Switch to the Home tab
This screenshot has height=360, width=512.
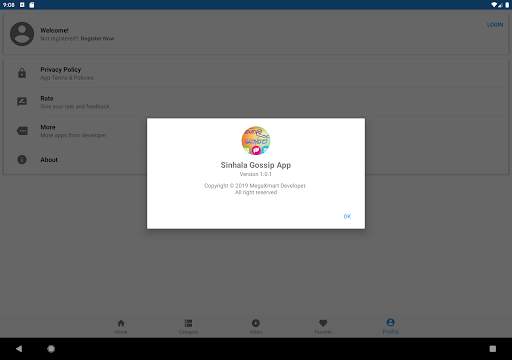point(121,326)
